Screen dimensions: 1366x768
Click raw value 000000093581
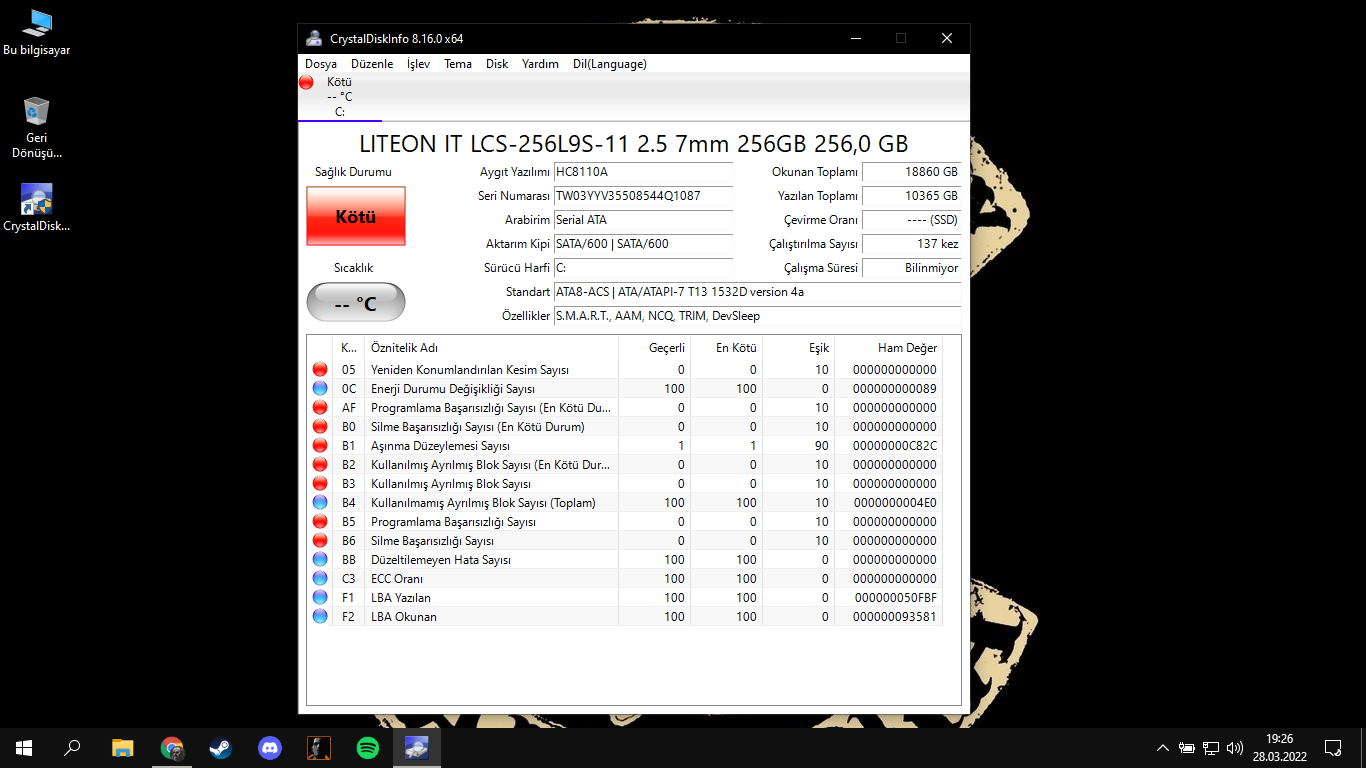pos(895,617)
